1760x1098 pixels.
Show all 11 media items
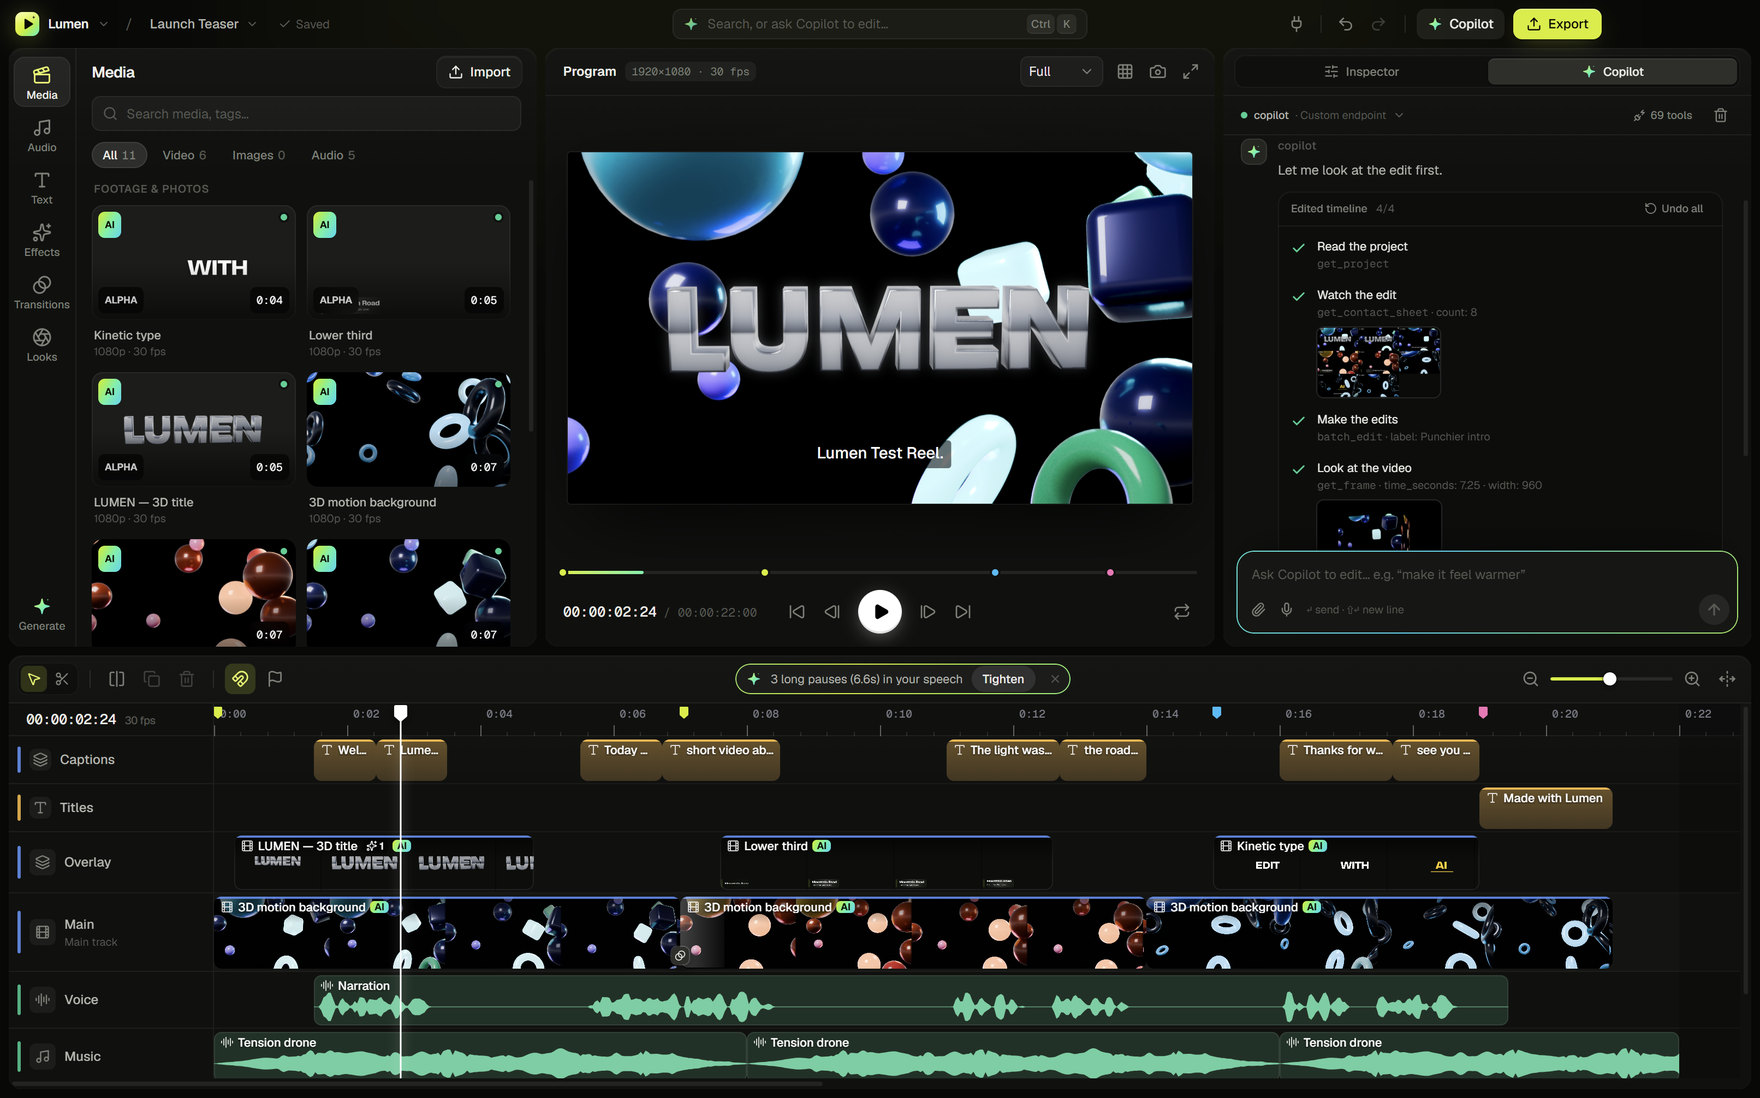click(119, 155)
